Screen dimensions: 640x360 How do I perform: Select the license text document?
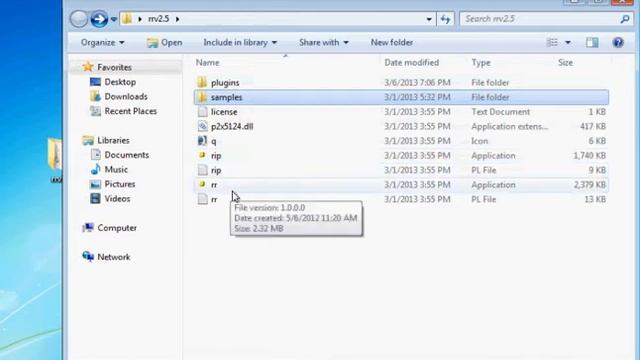click(224, 112)
